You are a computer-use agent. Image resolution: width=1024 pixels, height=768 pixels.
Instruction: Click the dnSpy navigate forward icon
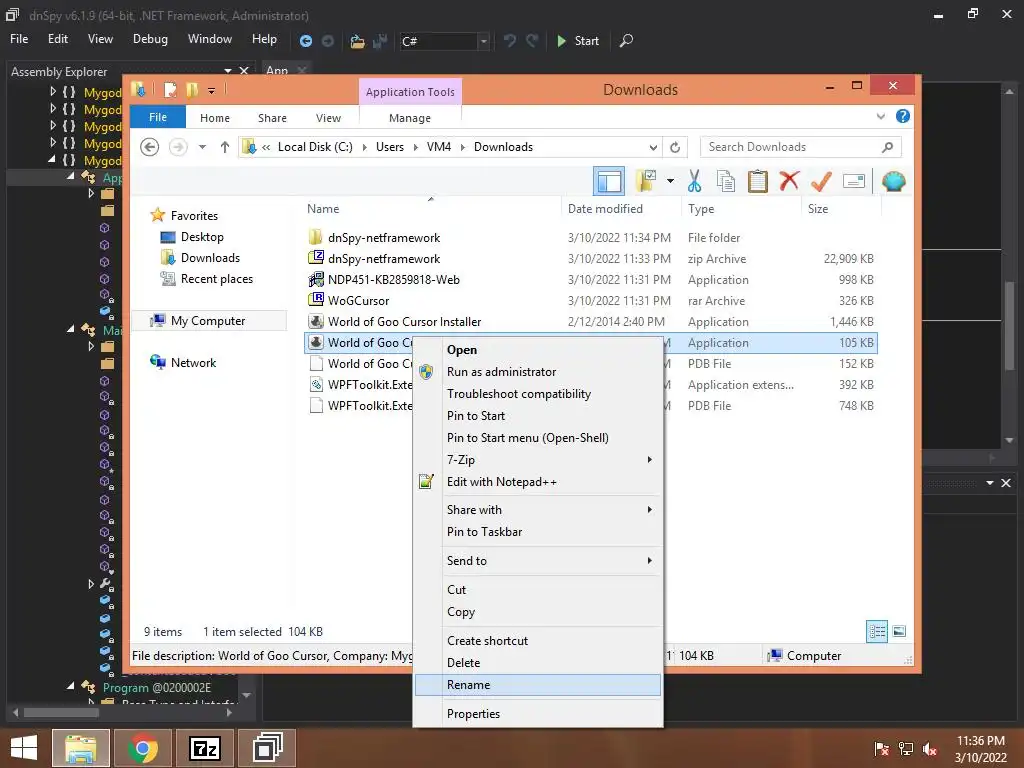coord(327,40)
